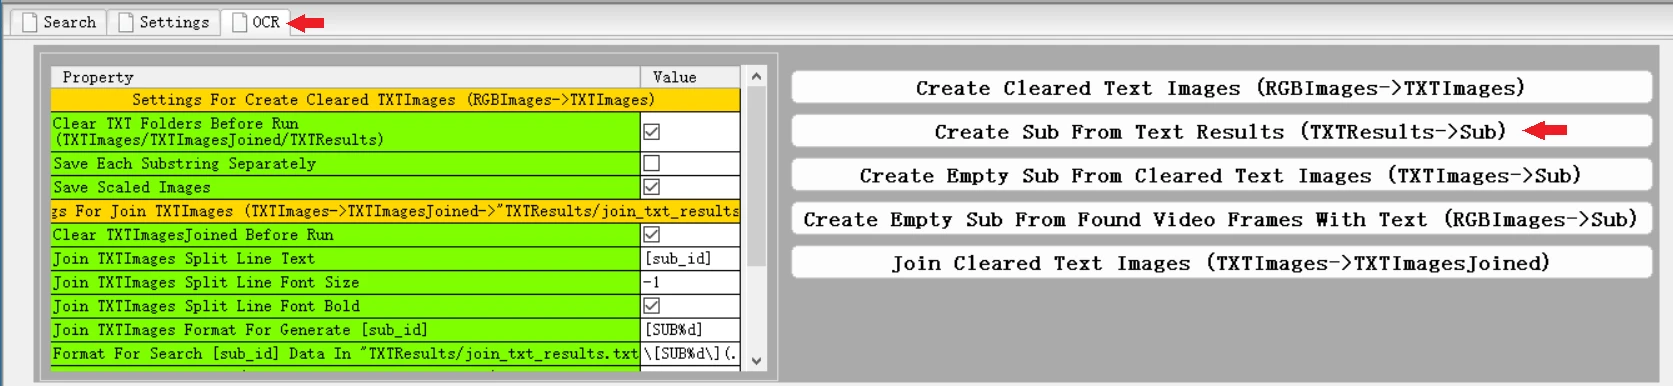Click the Property column header
This screenshot has width=1673, height=386.
[x=346, y=77]
